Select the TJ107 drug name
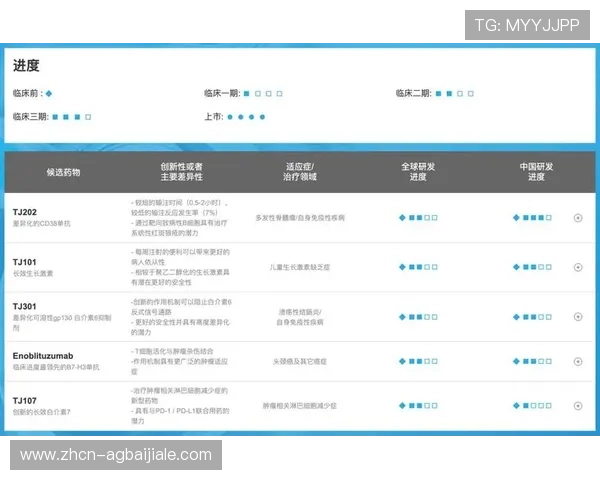Viewport: 600px width, 480px height. pos(24,401)
